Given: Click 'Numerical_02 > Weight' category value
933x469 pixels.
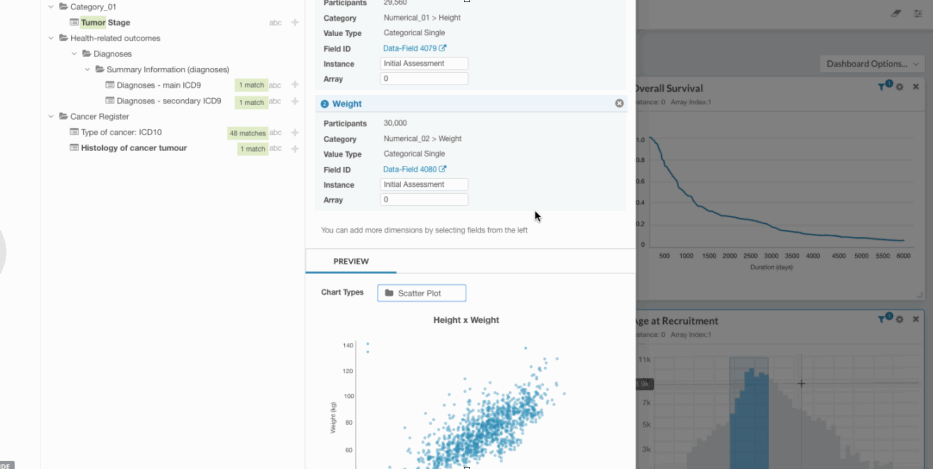Looking at the screenshot, I should click(422, 139).
